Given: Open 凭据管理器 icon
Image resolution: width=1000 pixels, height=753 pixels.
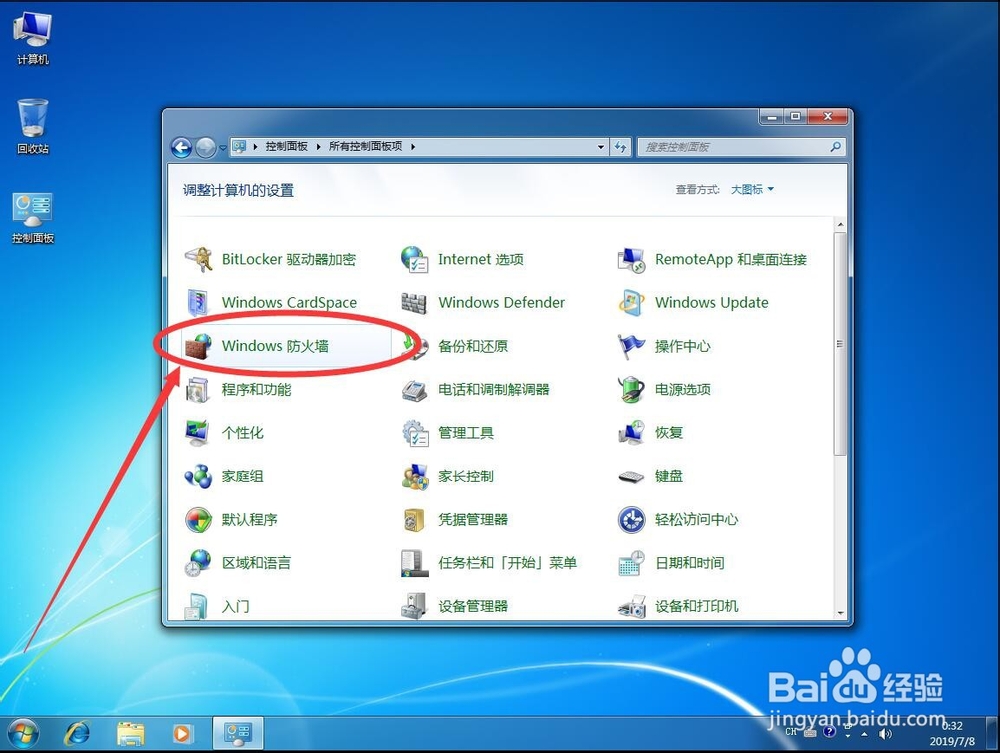Looking at the screenshot, I should 415,520.
